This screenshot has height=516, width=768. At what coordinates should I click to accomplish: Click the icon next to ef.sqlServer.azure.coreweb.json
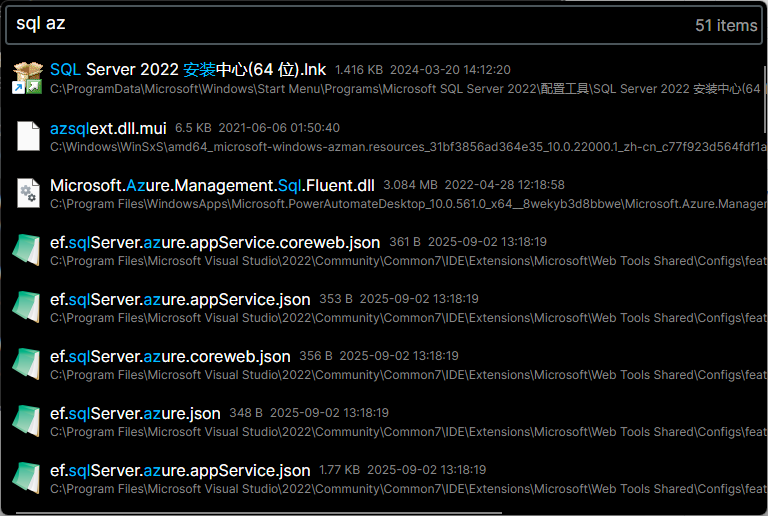click(27, 364)
